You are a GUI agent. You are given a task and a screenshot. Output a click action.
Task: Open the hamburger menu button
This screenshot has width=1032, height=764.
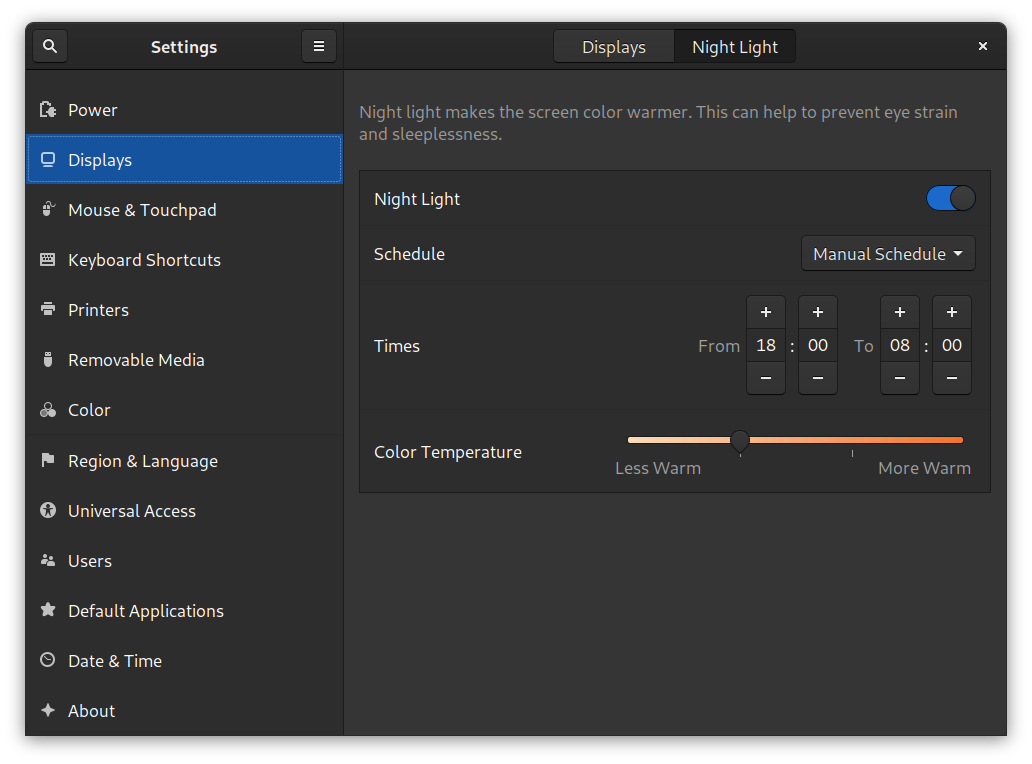click(x=319, y=46)
